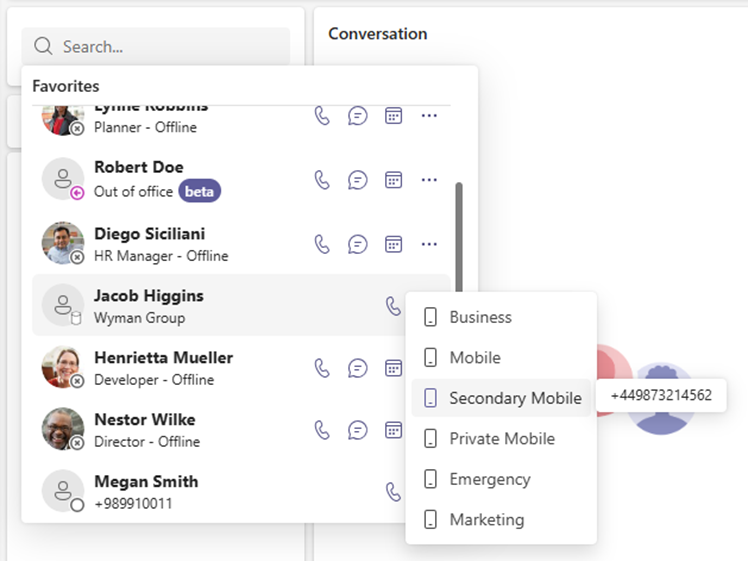Schedule meeting with Robert Doe
Viewport: 748px width, 561px height.
click(394, 180)
